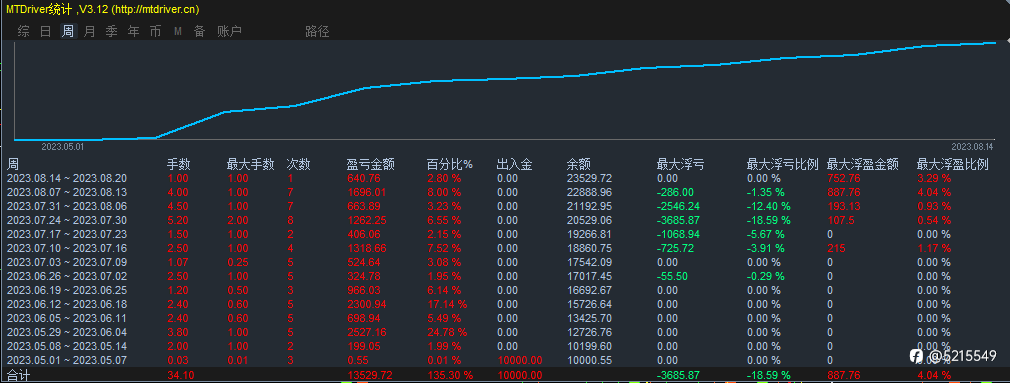Click floating loss ratio -12.40 %

(768, 206)
